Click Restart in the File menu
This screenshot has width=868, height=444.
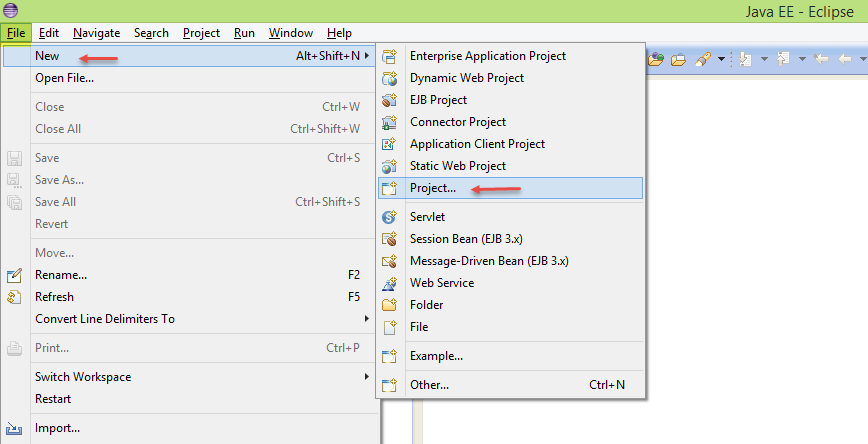tap(53, 399)
